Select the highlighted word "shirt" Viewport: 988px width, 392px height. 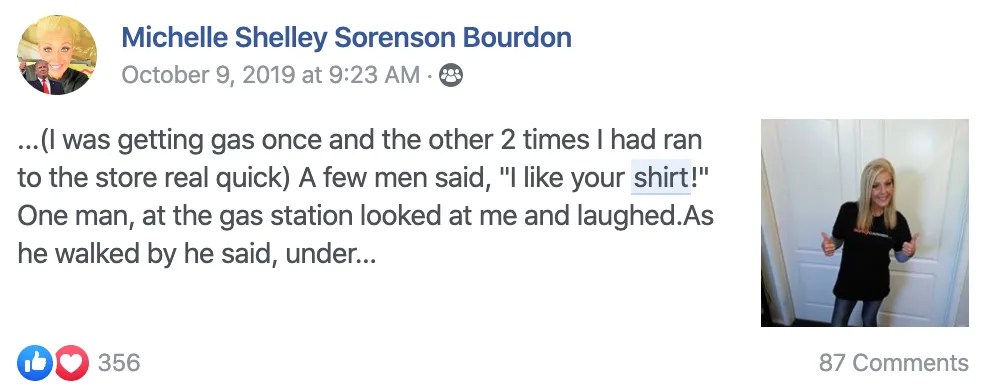click(x=661, y=178)
